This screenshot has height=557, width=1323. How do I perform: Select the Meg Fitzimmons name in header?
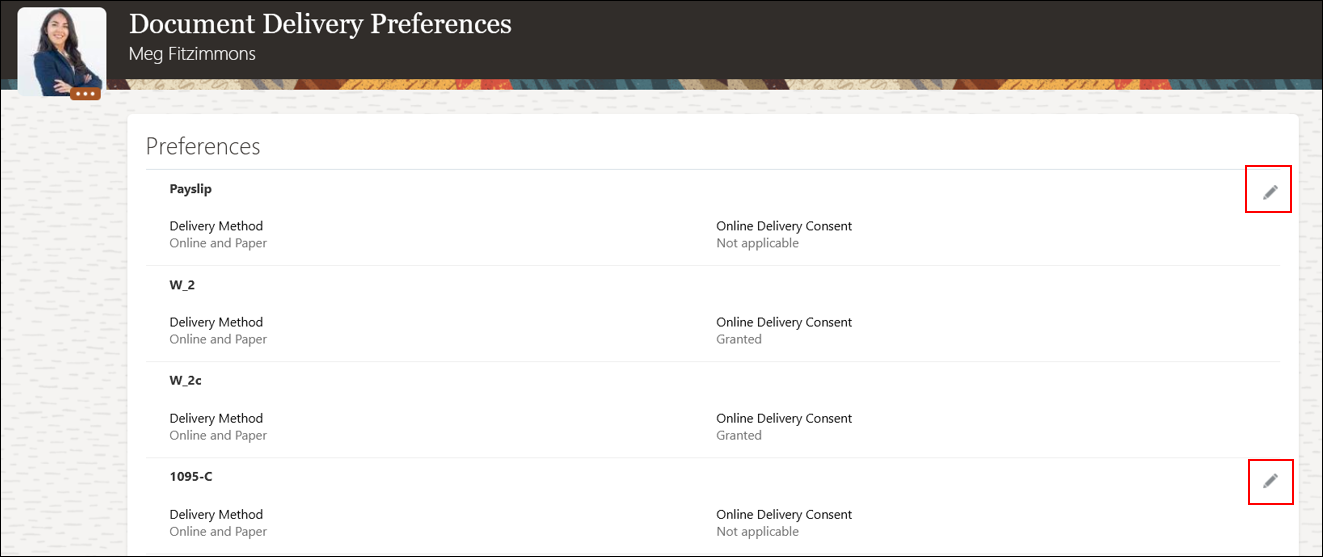[192, 54]
